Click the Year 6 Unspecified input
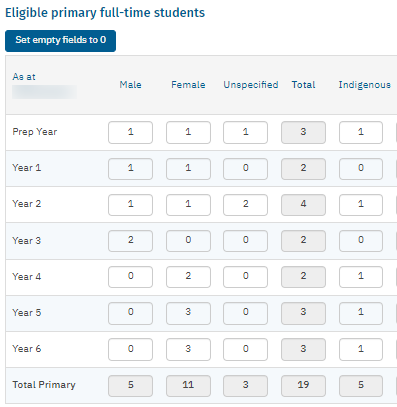Image resolution: width=397 pixels, height=407 pixels. pos(245,349)
